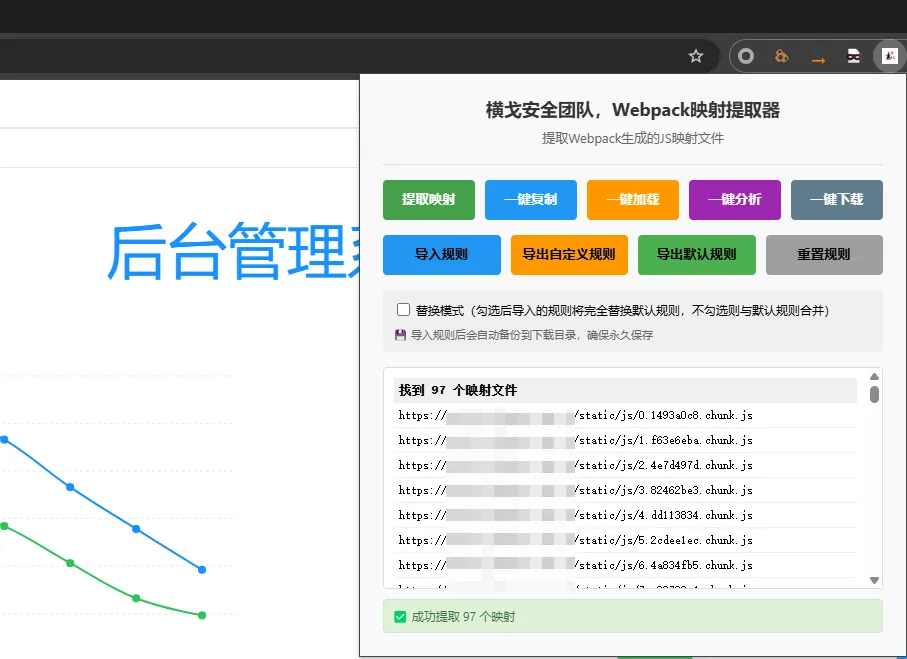
Task: Click the 一键下载 gray-blue button
Action: click(x=836, y=200)
